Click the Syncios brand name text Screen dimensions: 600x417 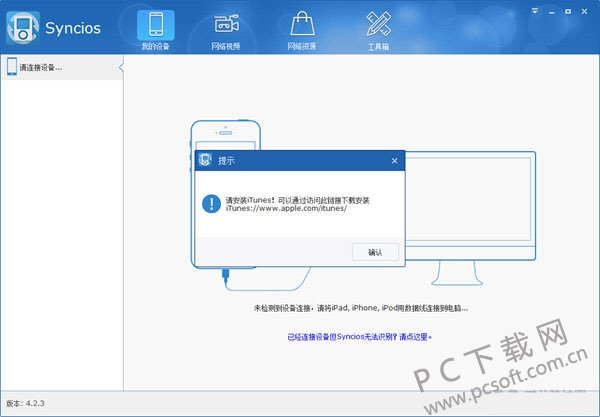[x=73, y=28]
